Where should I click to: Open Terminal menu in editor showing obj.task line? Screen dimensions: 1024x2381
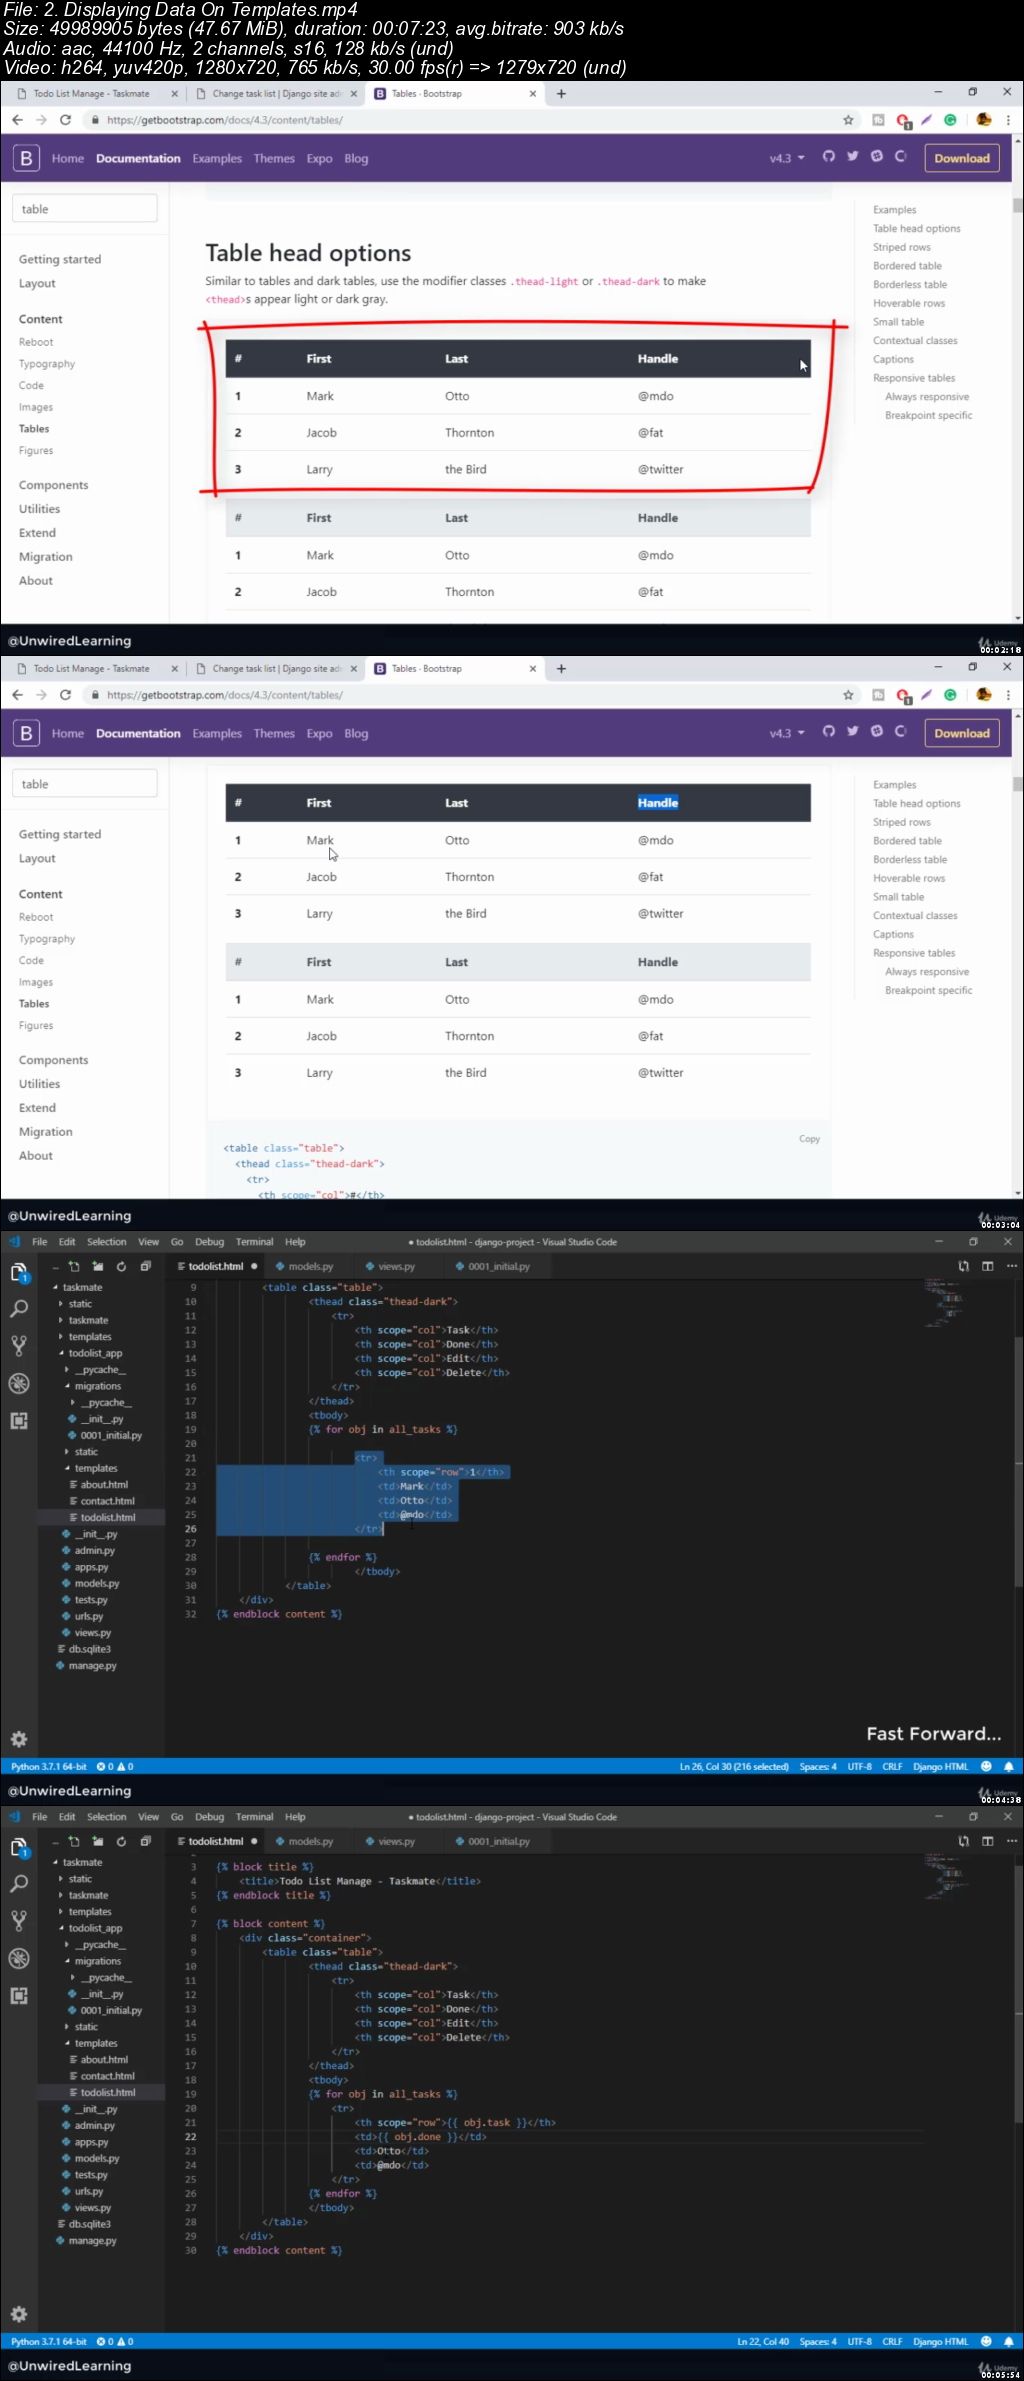[x=254, y=1817]
